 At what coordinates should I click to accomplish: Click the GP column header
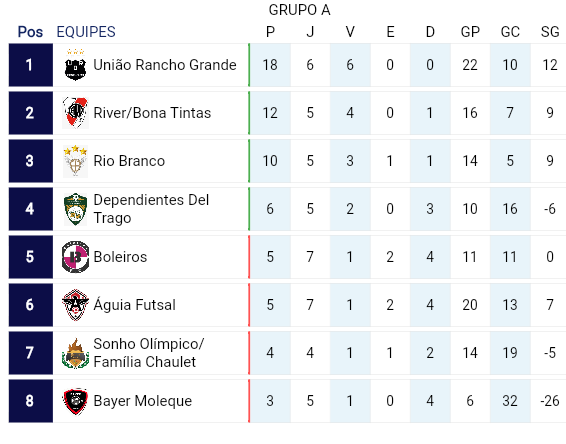[470, 32]
